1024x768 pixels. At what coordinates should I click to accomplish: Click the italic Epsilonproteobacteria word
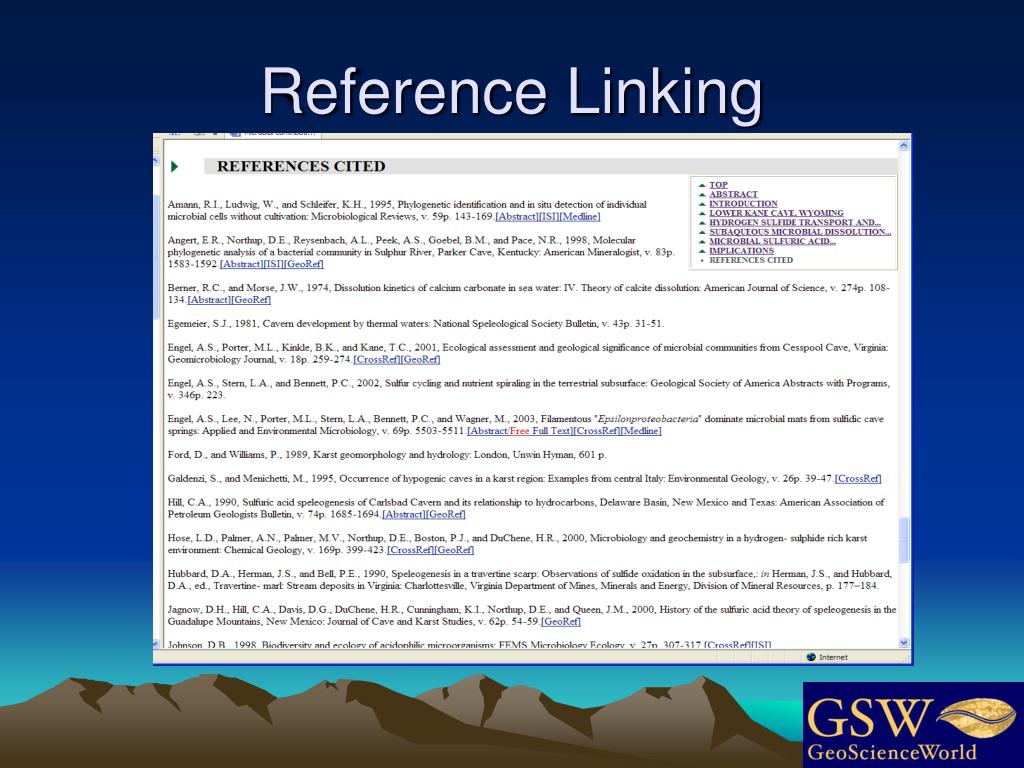(648, 419)
